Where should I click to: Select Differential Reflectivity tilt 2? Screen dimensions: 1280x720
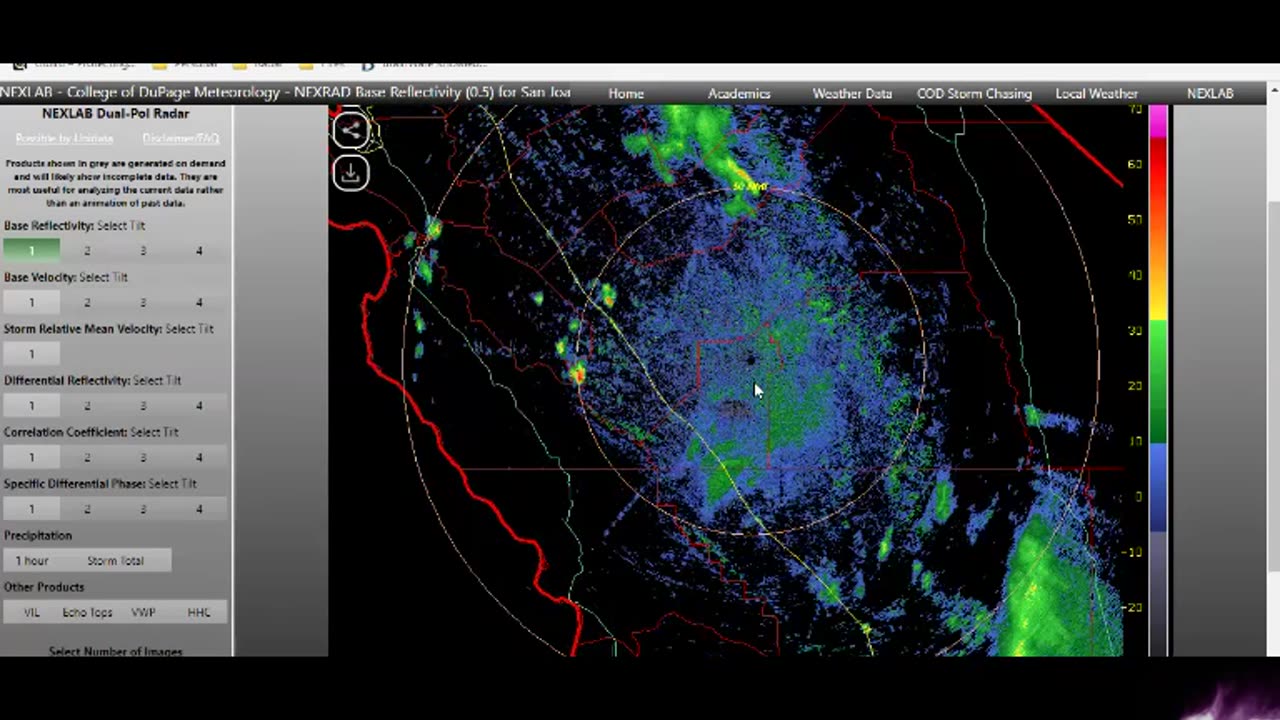pos(87,405)
